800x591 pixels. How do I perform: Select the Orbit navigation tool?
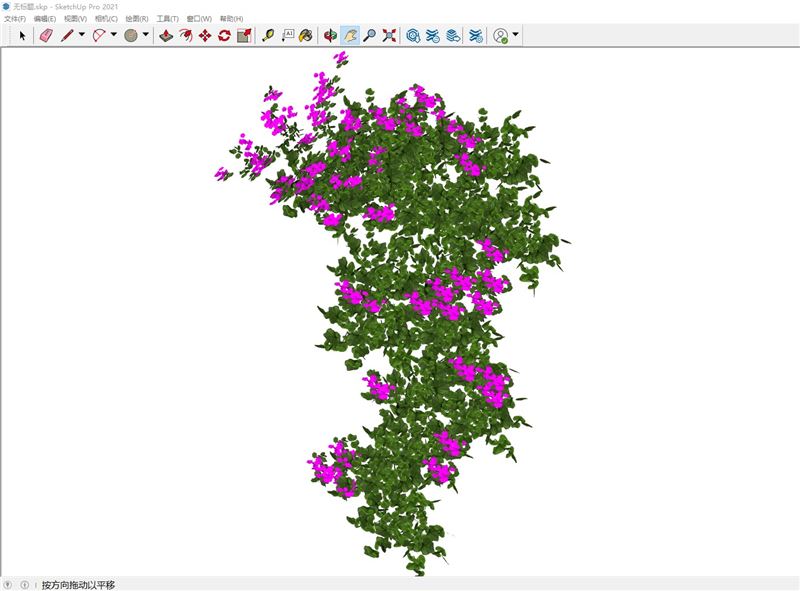tap(329, 36)
